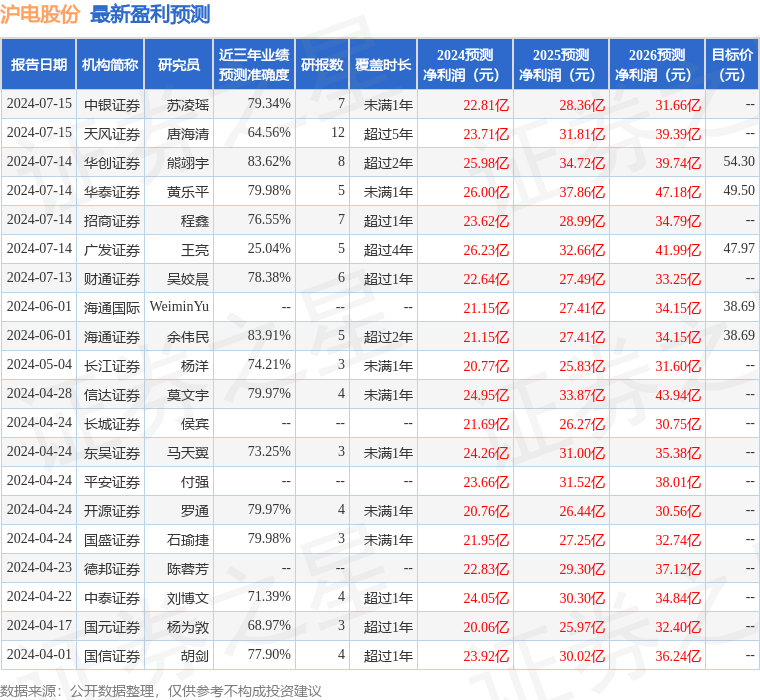Select 信达证券 in the list

point(112,395)
